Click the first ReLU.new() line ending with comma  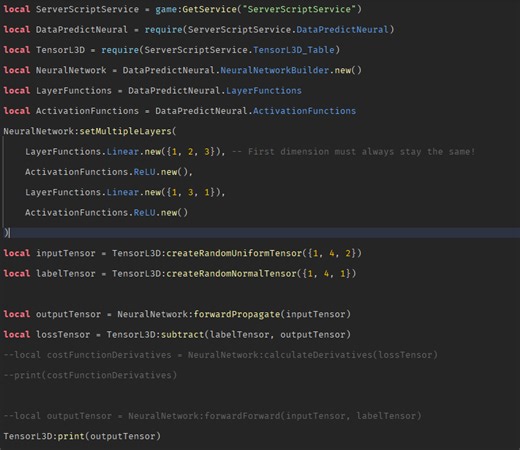pyautogui.click(x=109, y=172)
